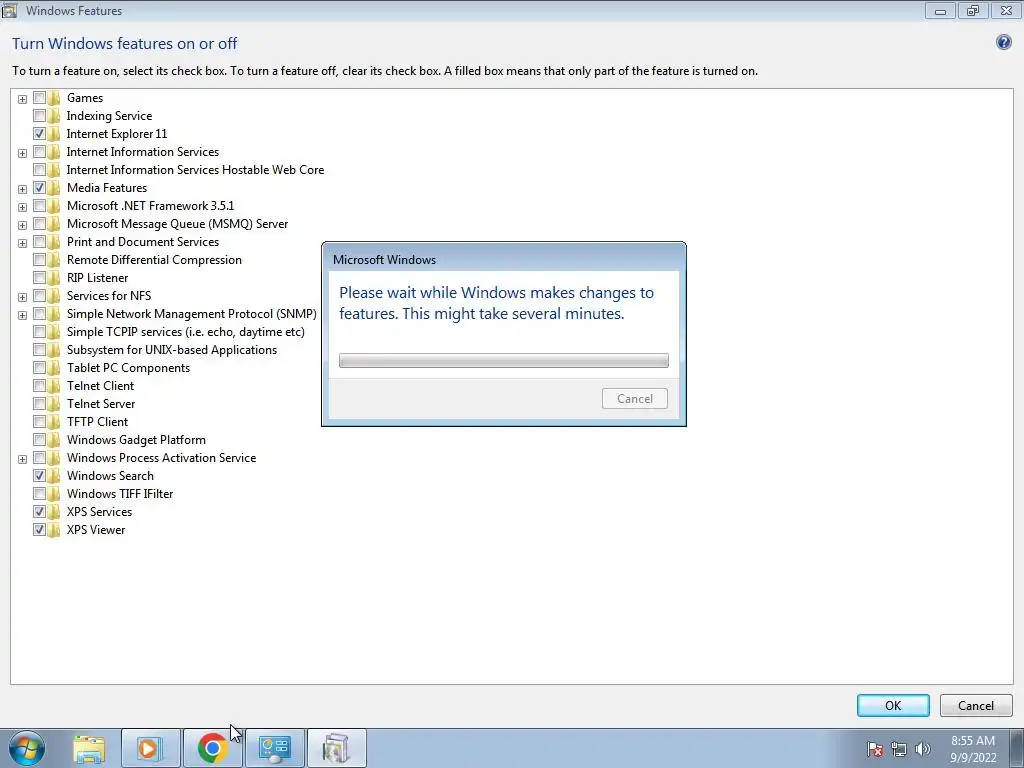The height and width of the screenshot is (768, 1024).
Task: Uncheck the XPS Viewer checkbox
Action: coord(39,530)
